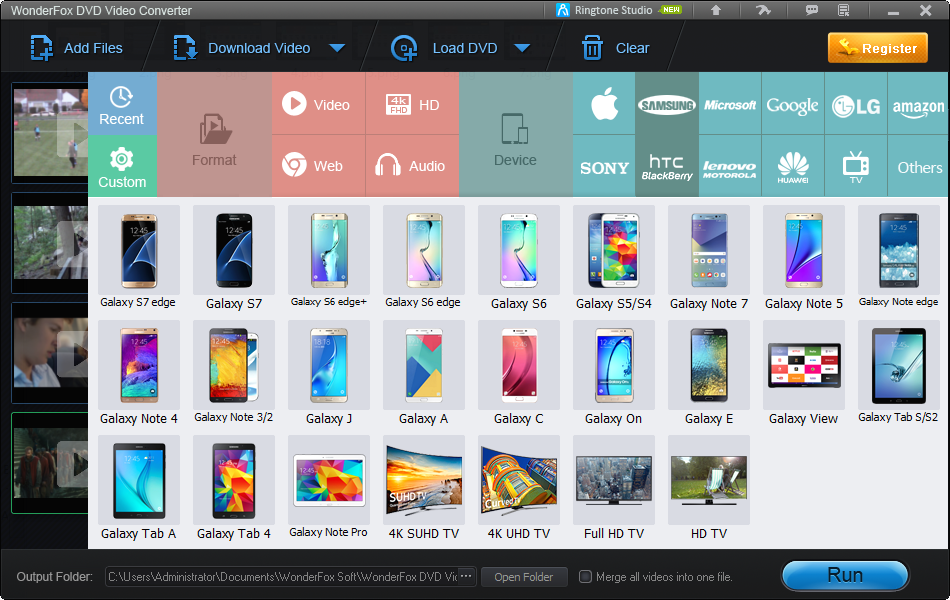
Task: Choose the Galaxy Tab A profile
Action: 139,488
